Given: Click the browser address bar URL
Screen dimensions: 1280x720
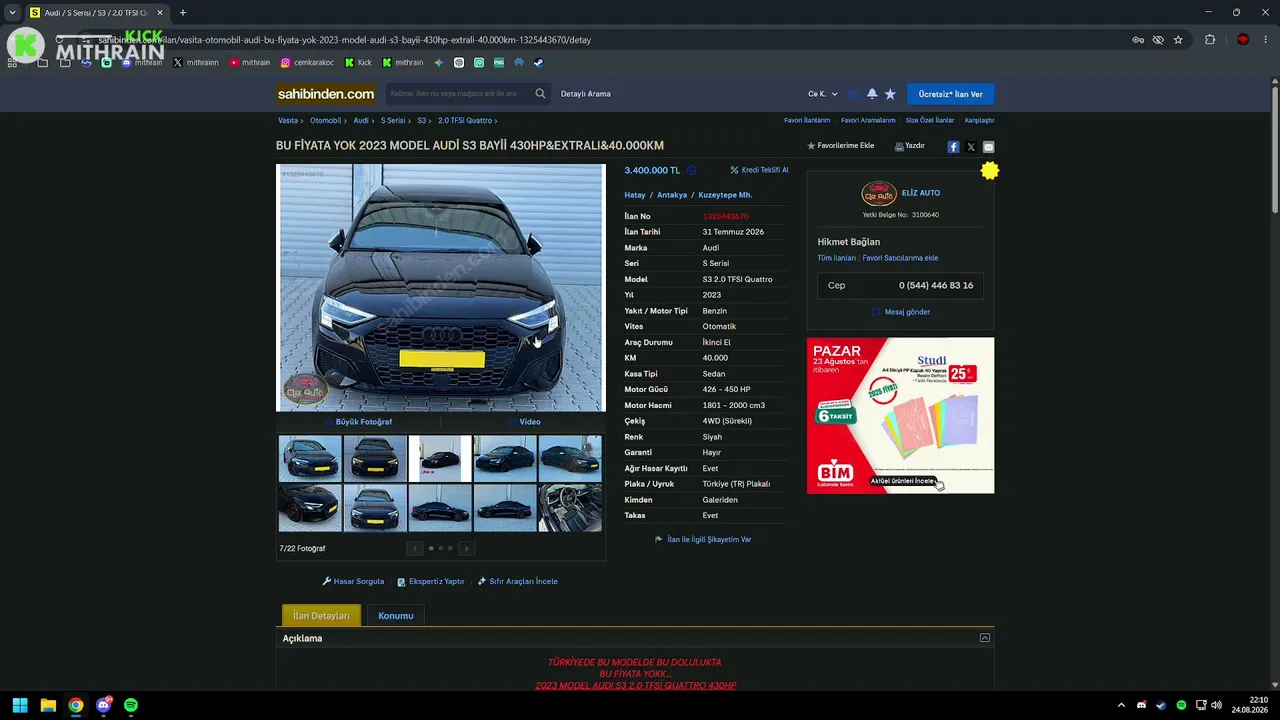Looking at the screenshot, I should (x=345, y=40).
